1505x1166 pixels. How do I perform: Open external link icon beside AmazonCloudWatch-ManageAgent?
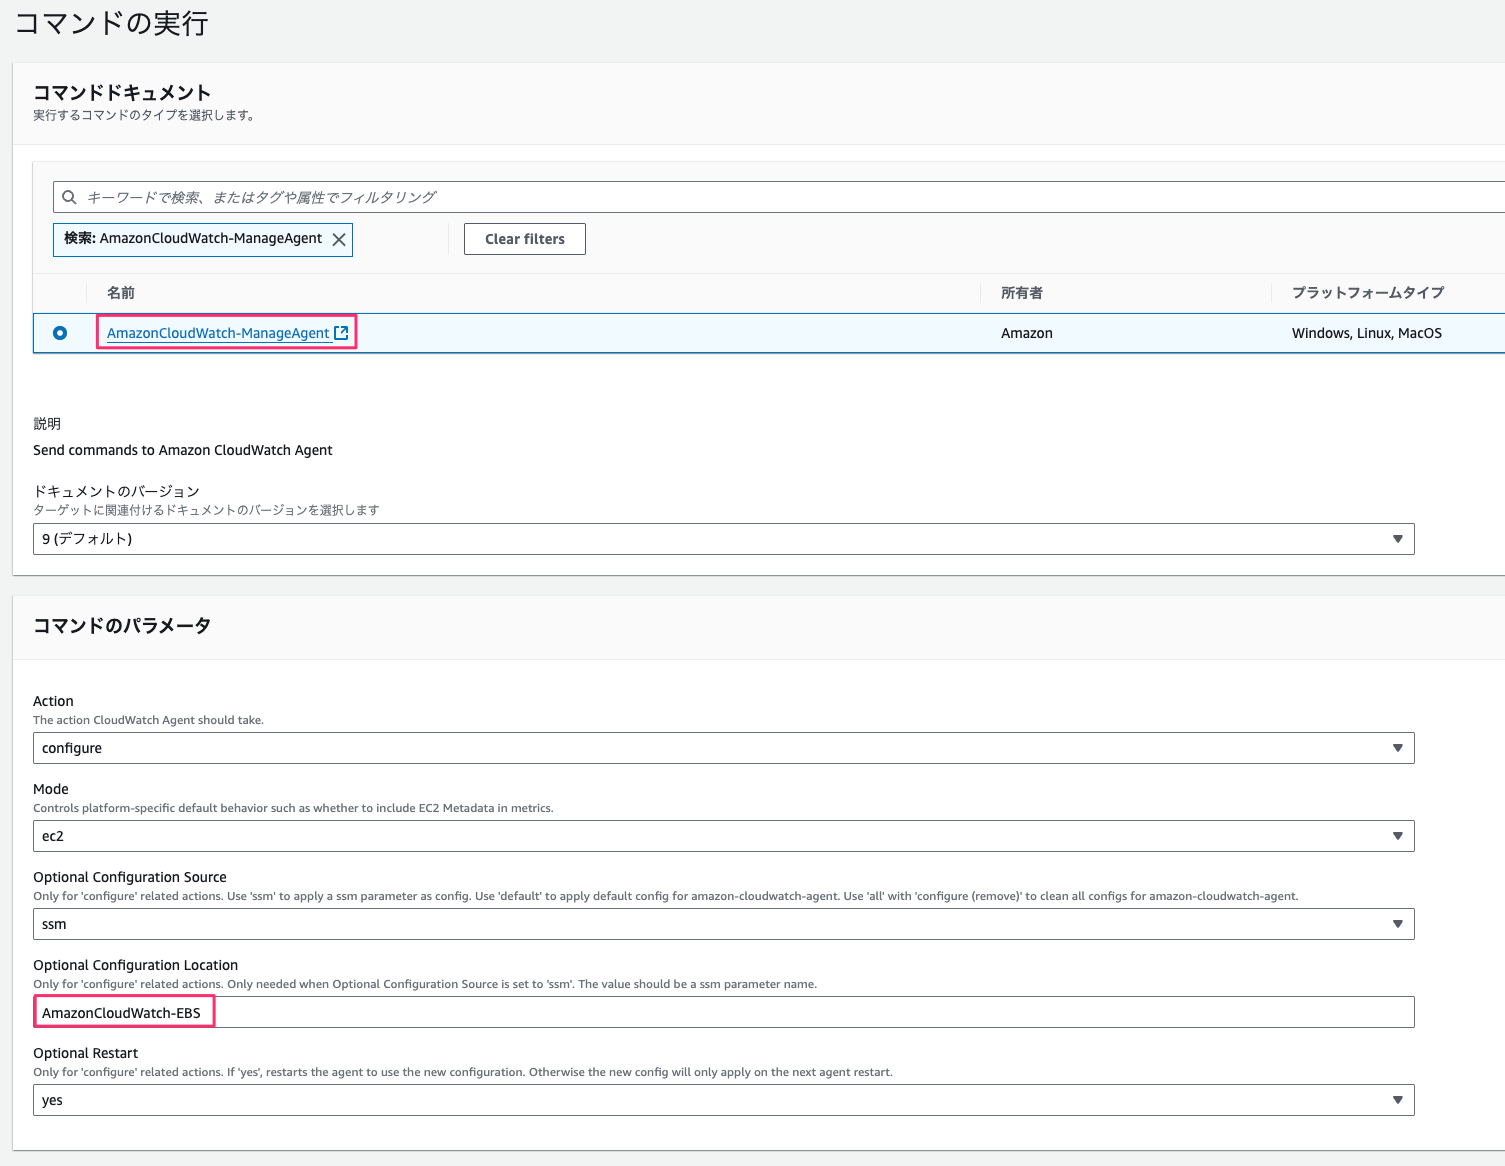341,333
